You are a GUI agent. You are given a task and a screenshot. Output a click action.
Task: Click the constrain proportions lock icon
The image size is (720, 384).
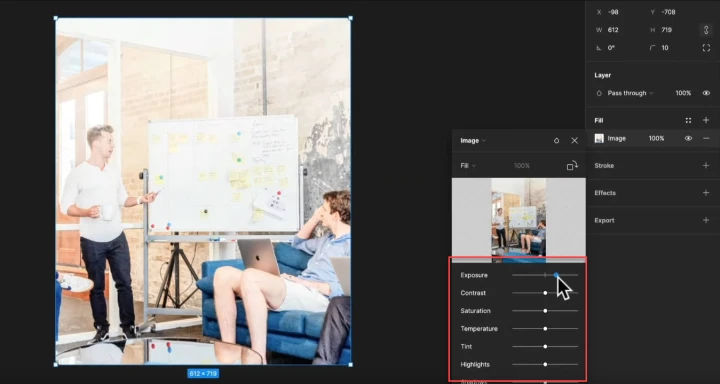pyautogui.click(x=706, y=30)
